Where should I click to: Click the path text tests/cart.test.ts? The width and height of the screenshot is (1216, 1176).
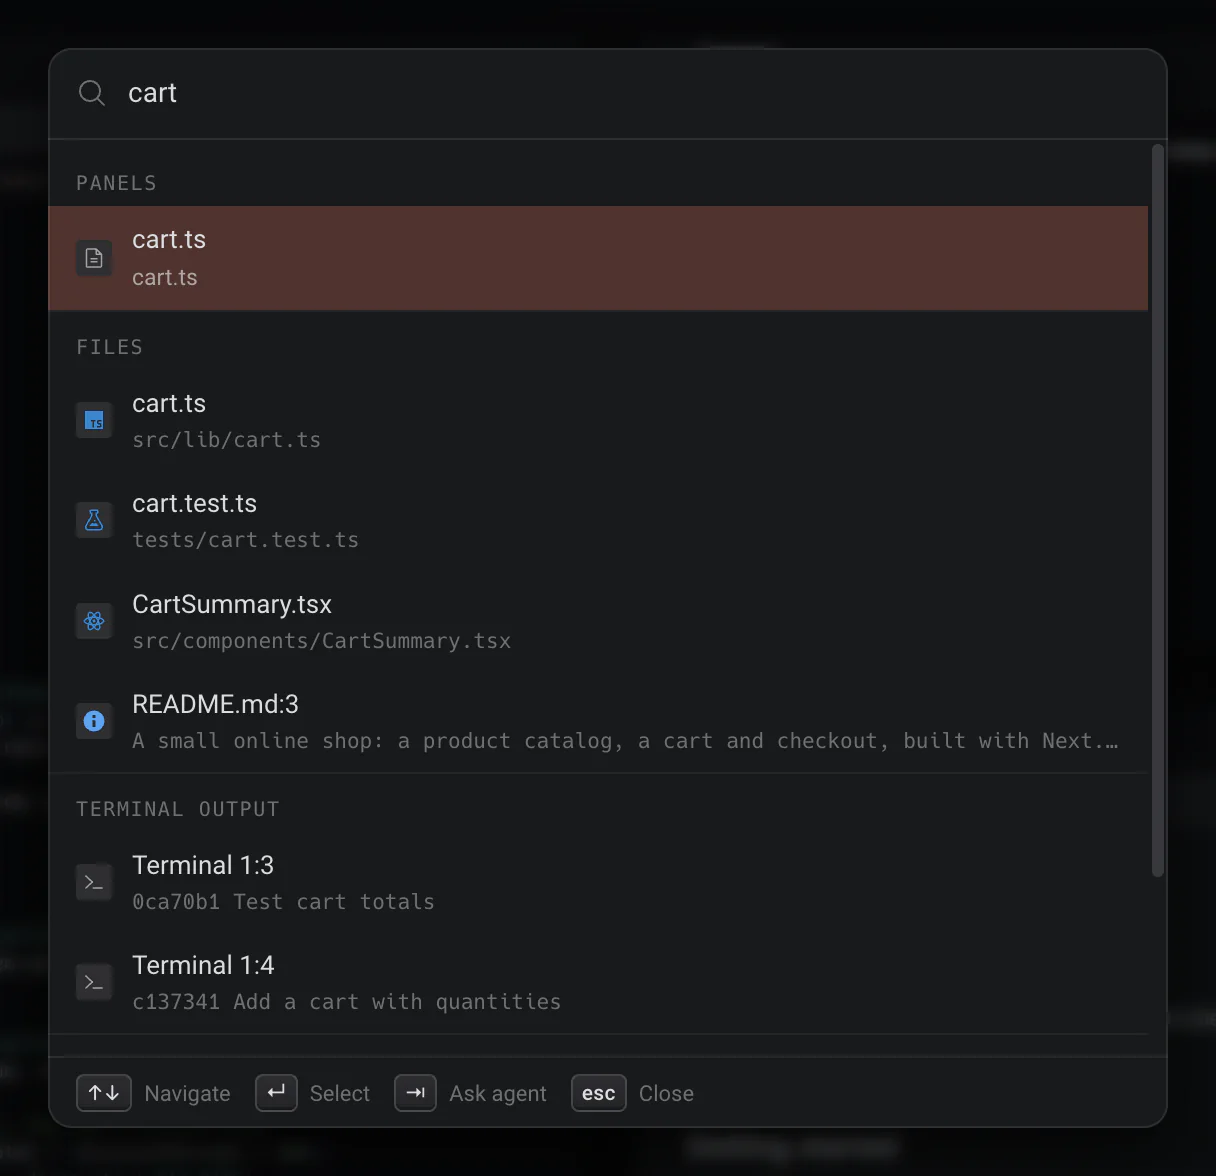tap(246, 540)
